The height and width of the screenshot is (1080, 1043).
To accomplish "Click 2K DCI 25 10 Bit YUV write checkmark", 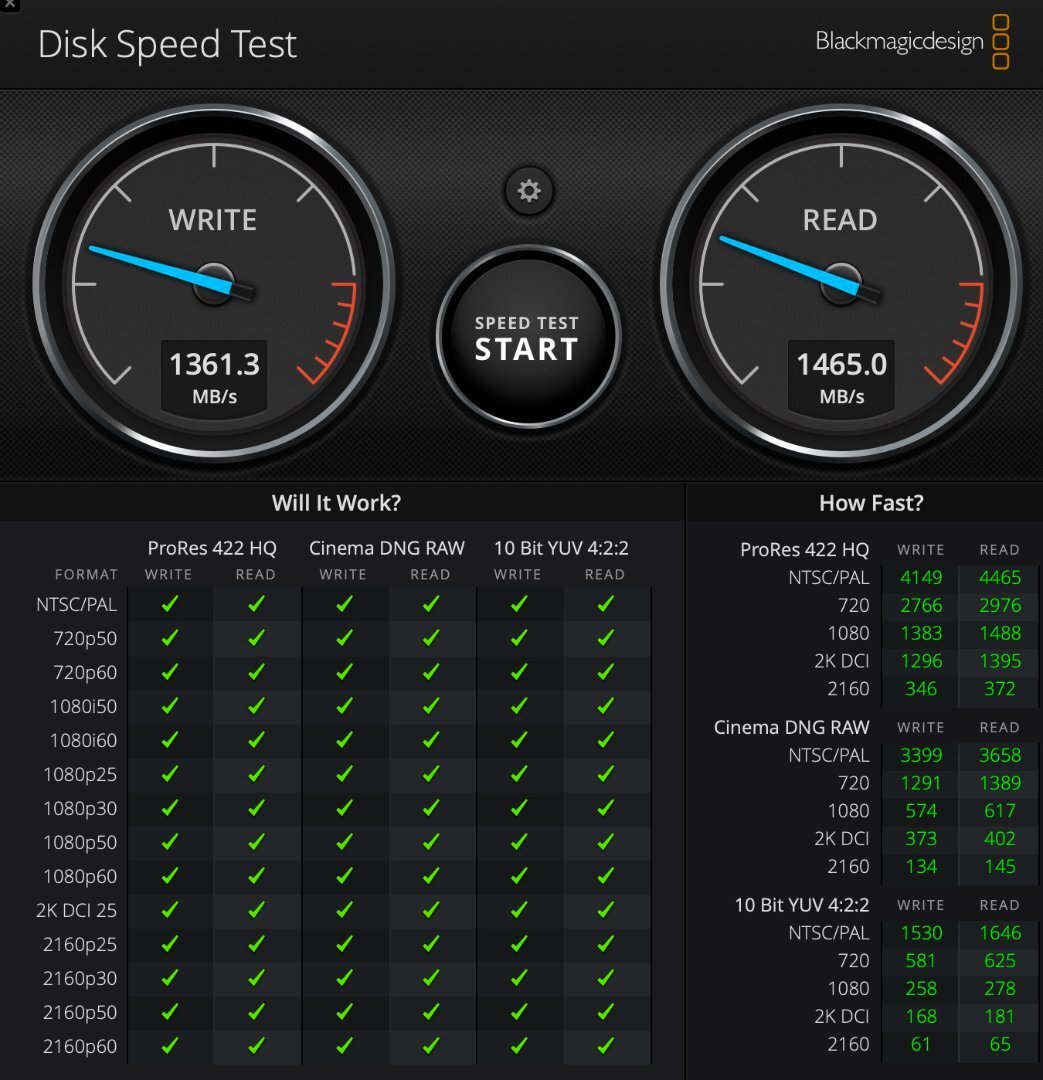I will click(x=519, y=910).
